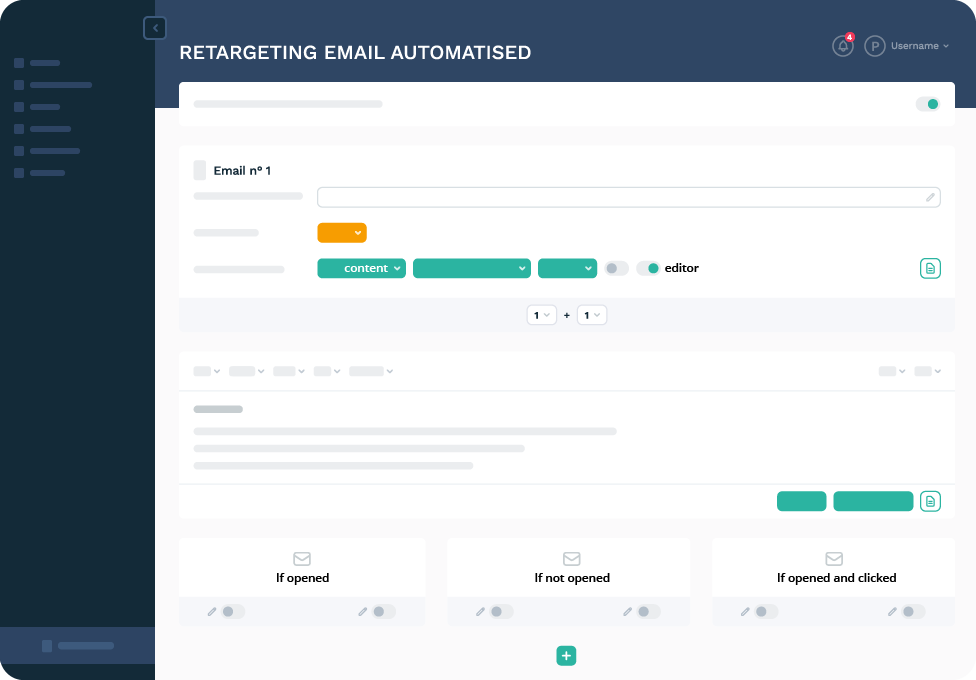Click left pencil icon under 'If opened and clicked'
The height and width of the screenshot is (680, 976).
[745, 612]
